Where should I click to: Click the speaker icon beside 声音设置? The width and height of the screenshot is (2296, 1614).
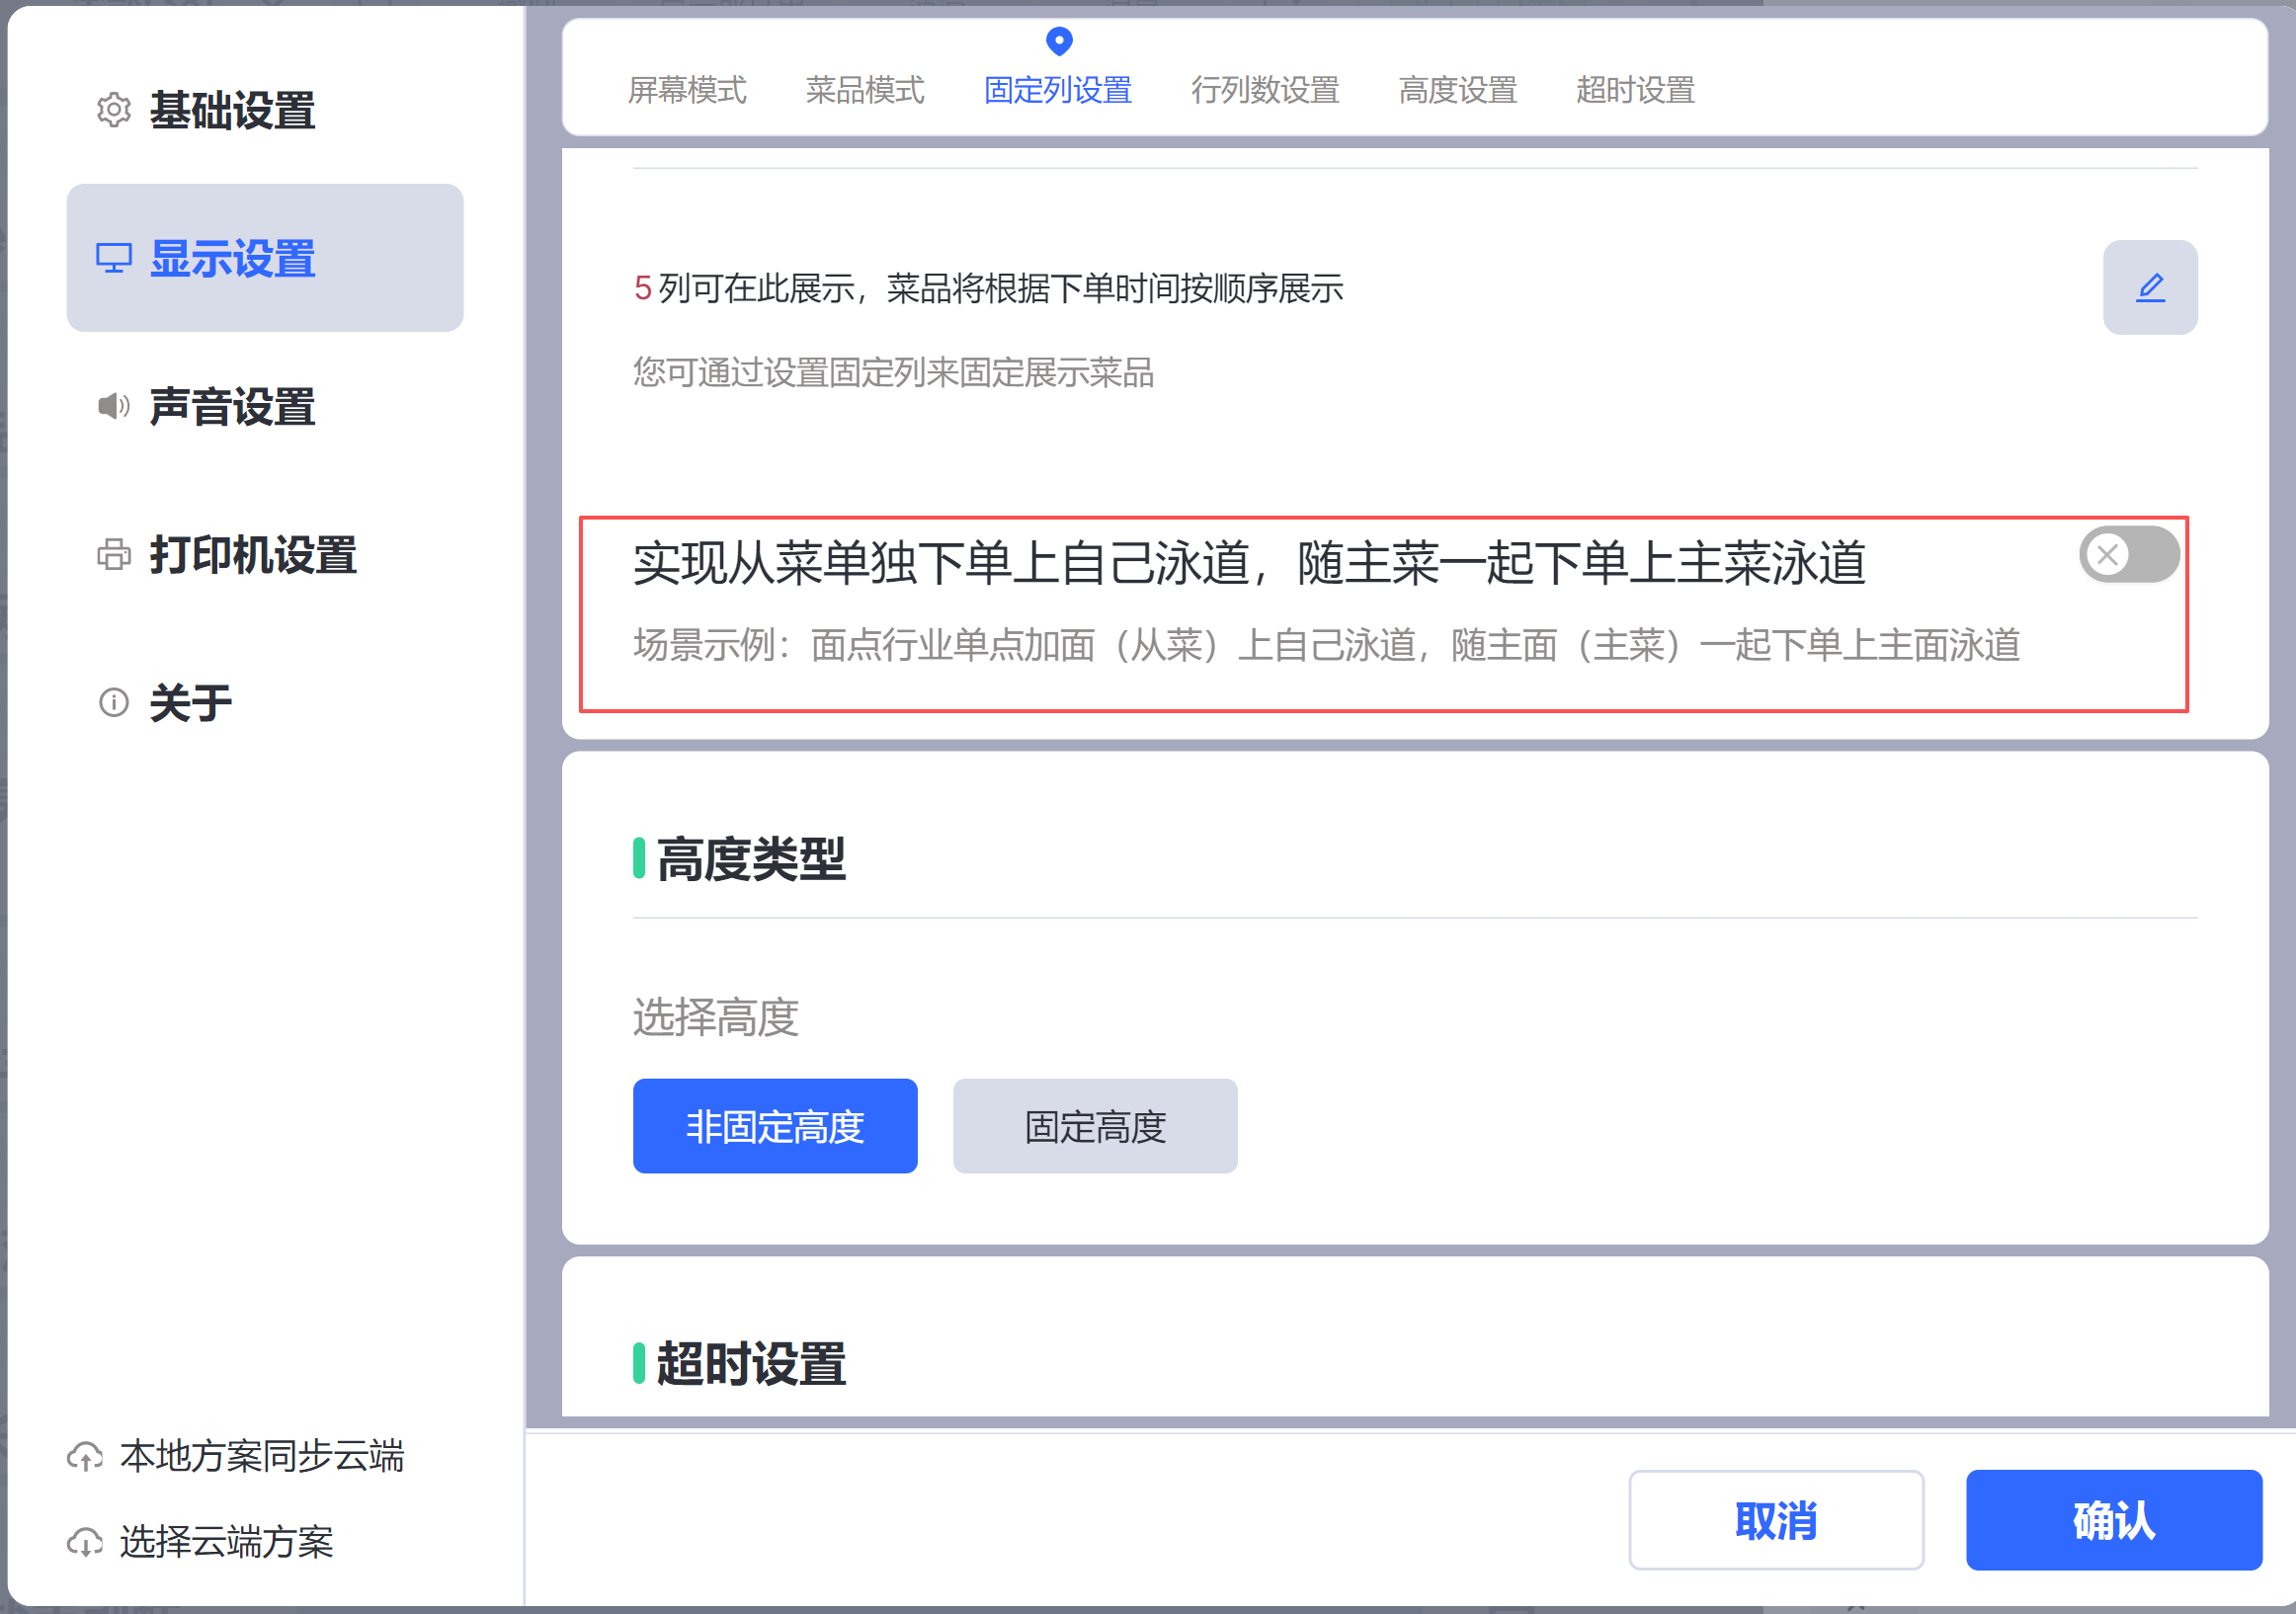(x=113, y=406)
